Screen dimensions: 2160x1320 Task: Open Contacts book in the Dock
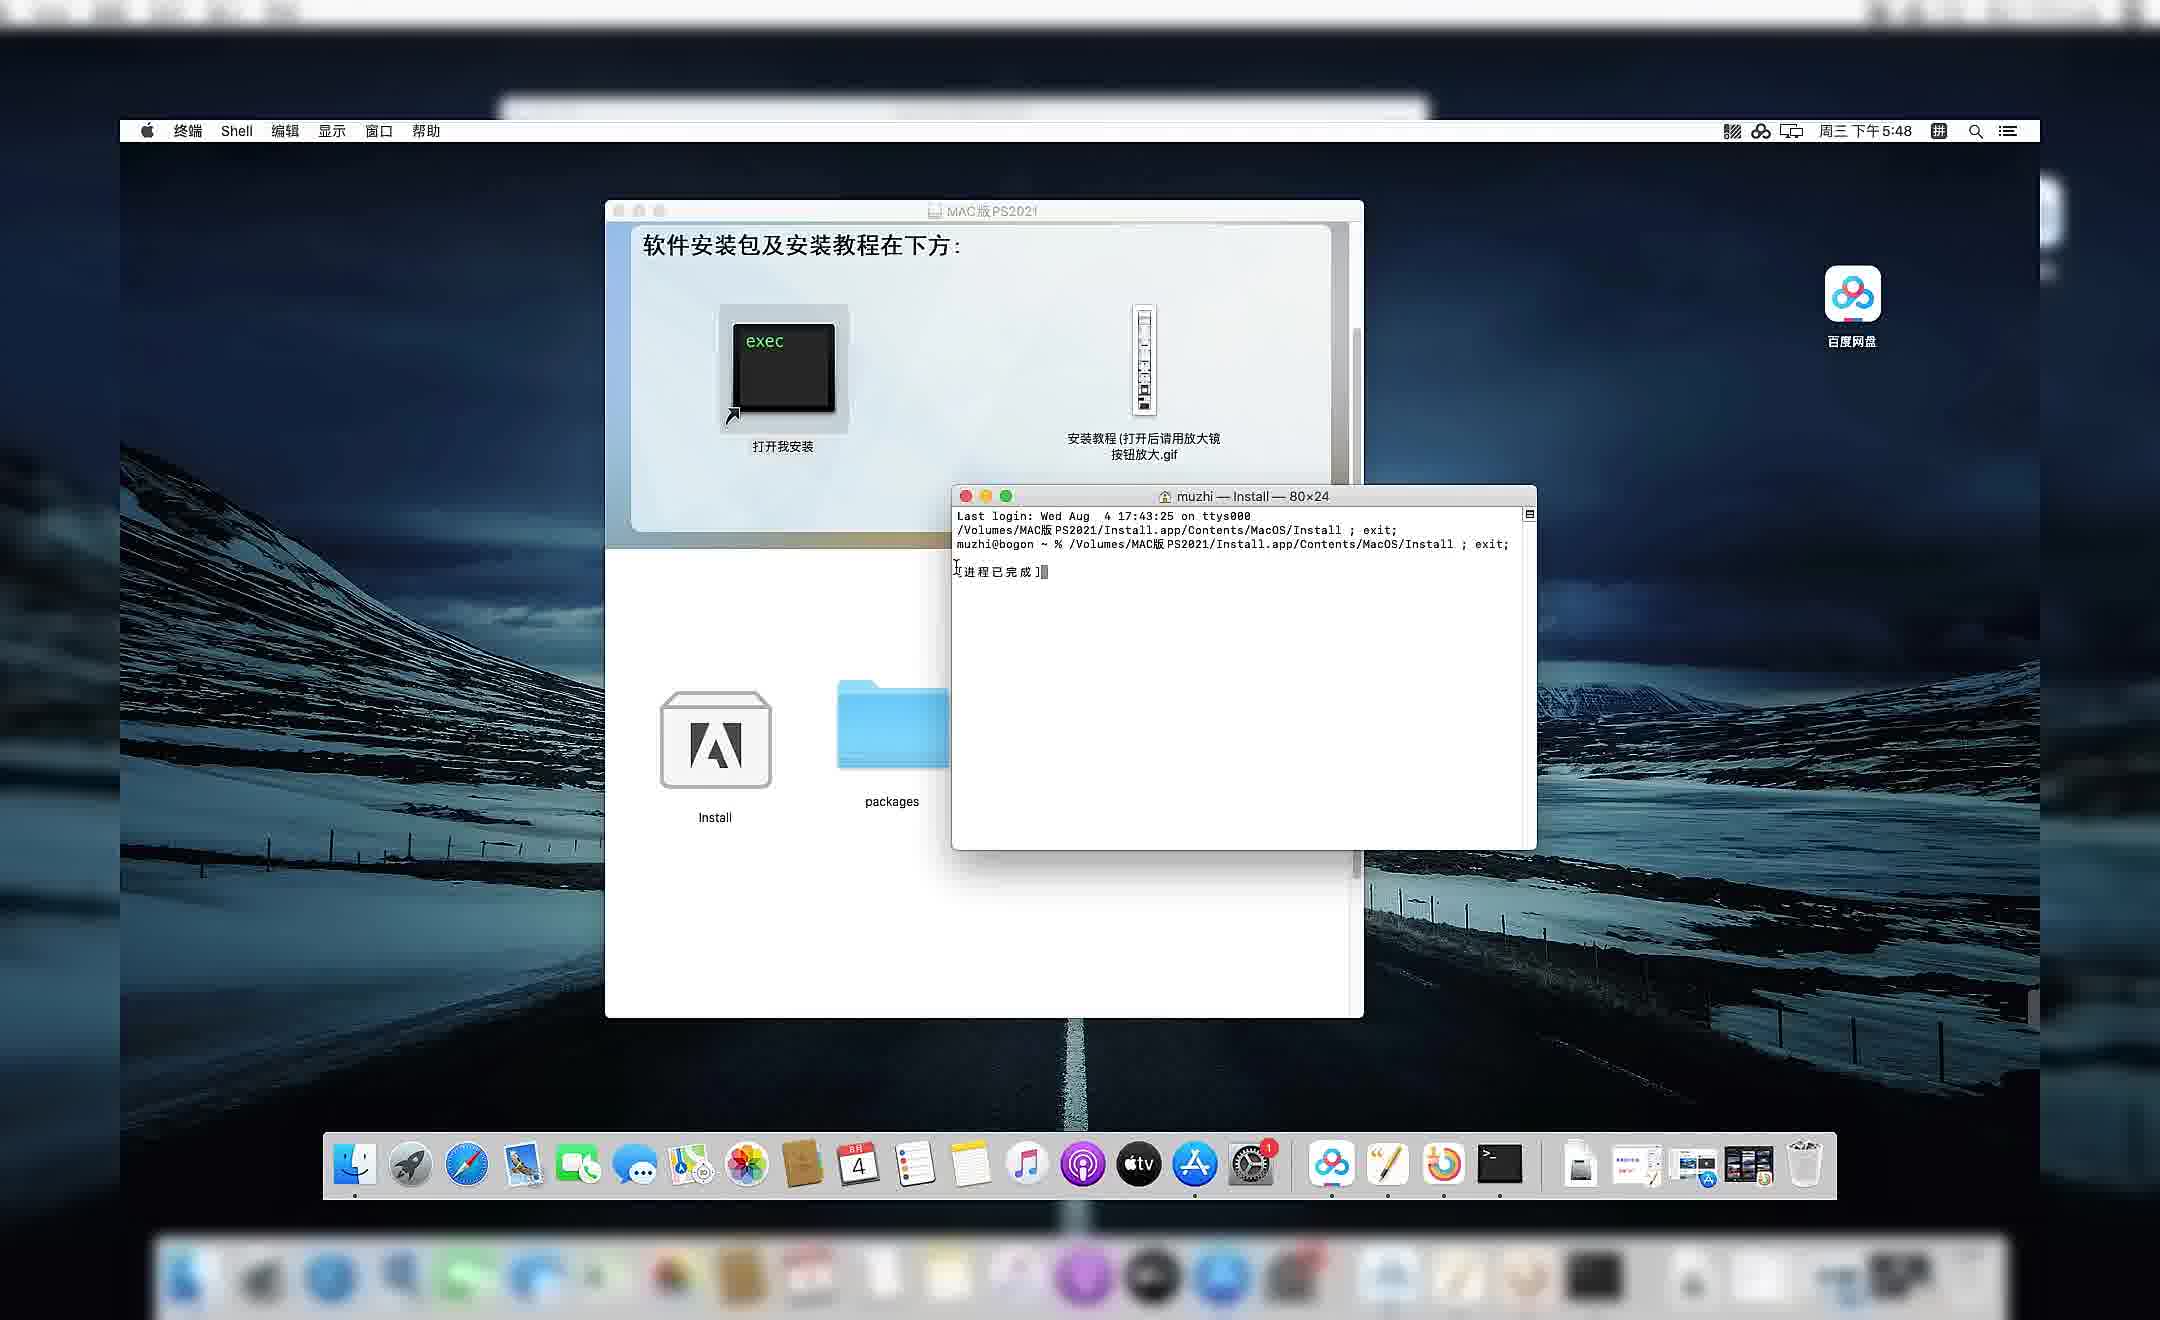802,1164
